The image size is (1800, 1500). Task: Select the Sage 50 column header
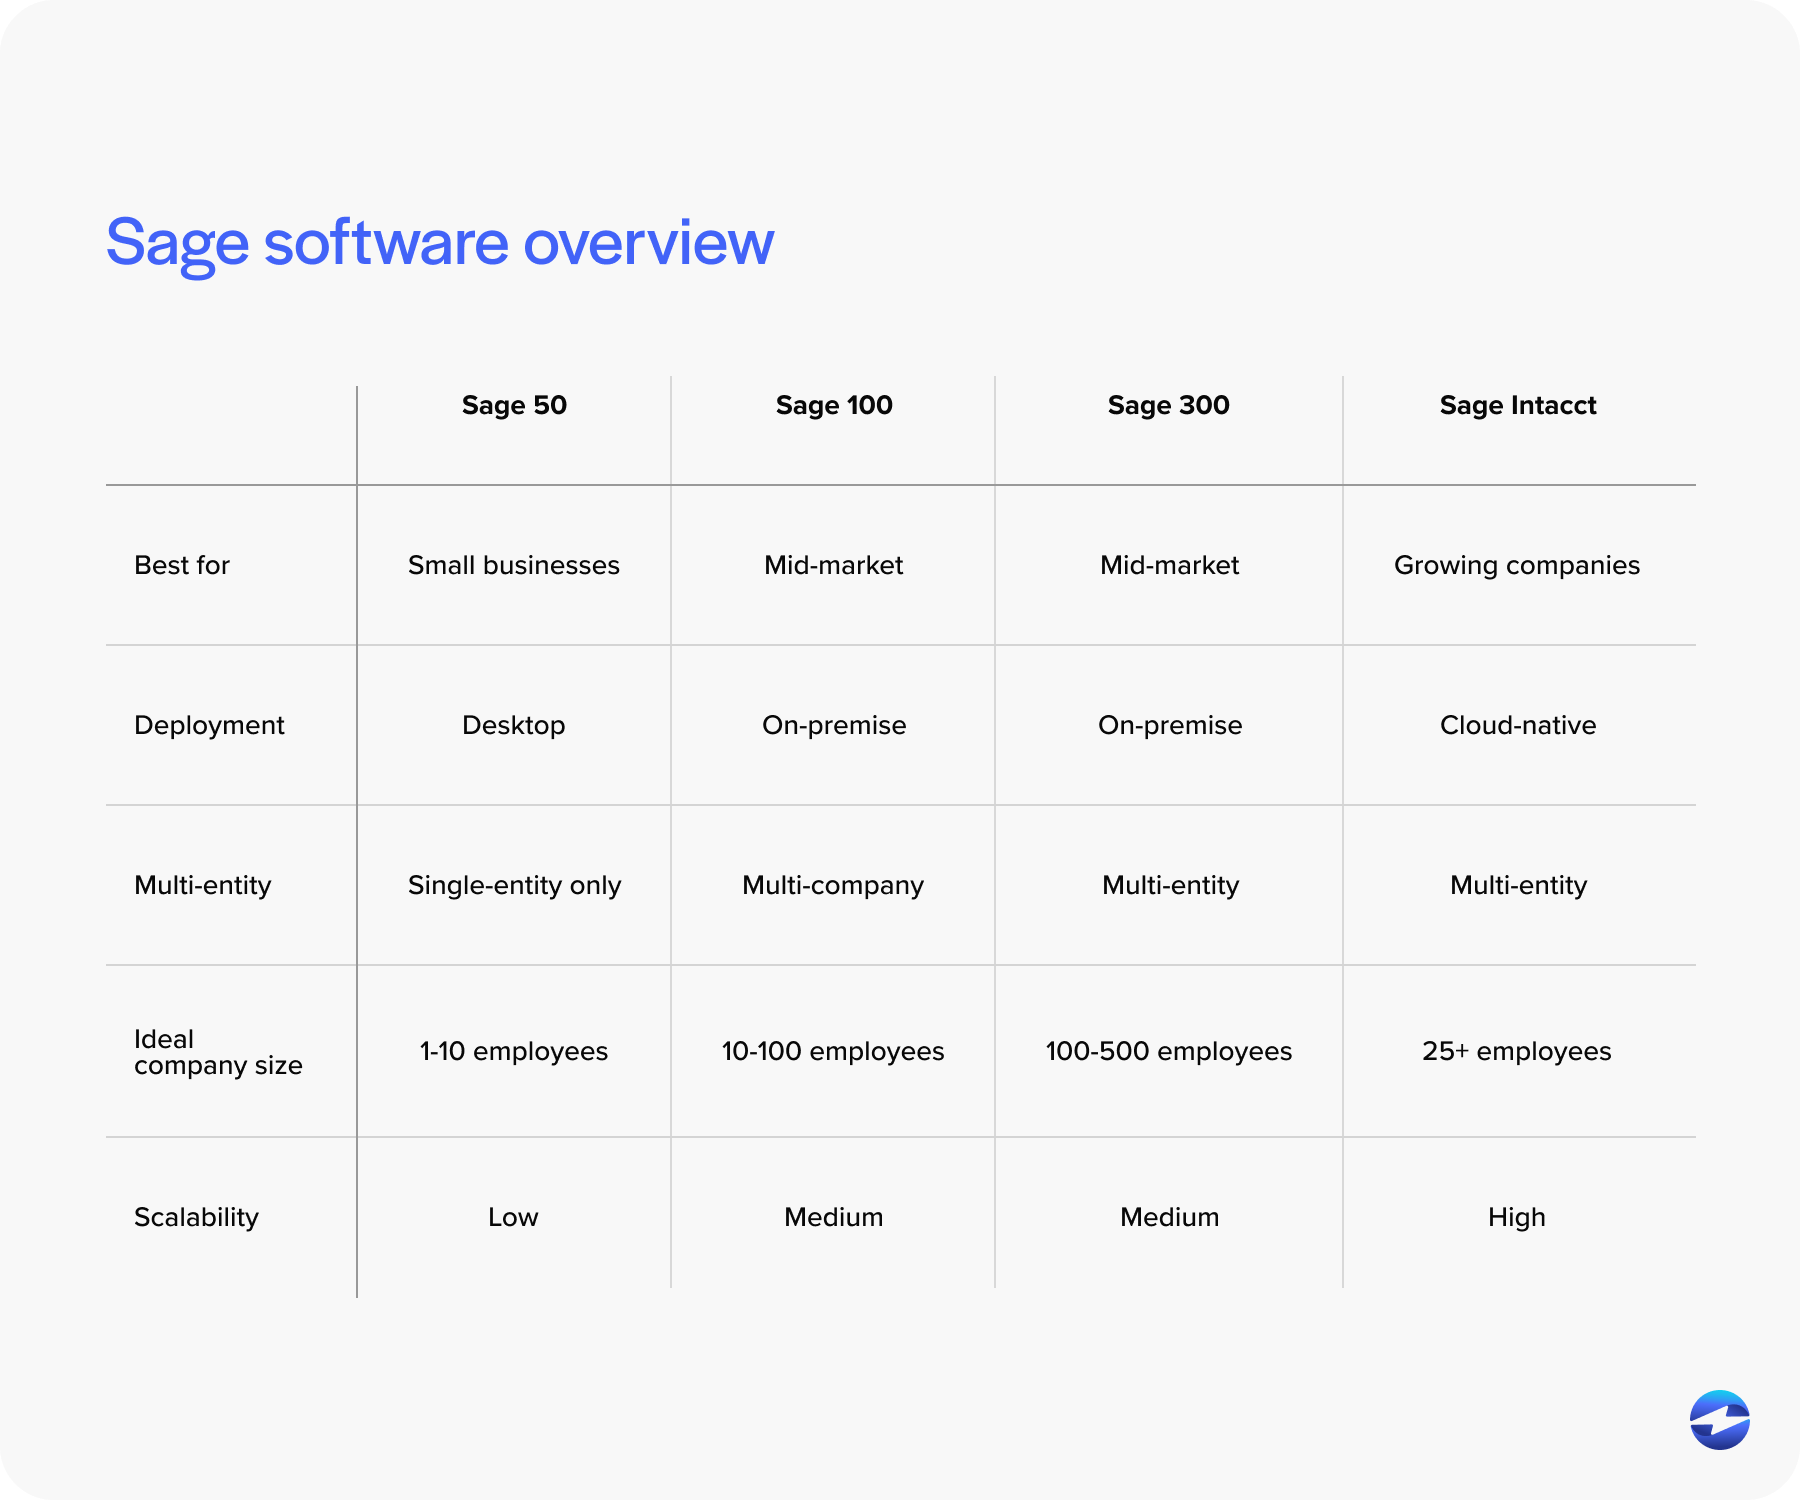[513, 405]
